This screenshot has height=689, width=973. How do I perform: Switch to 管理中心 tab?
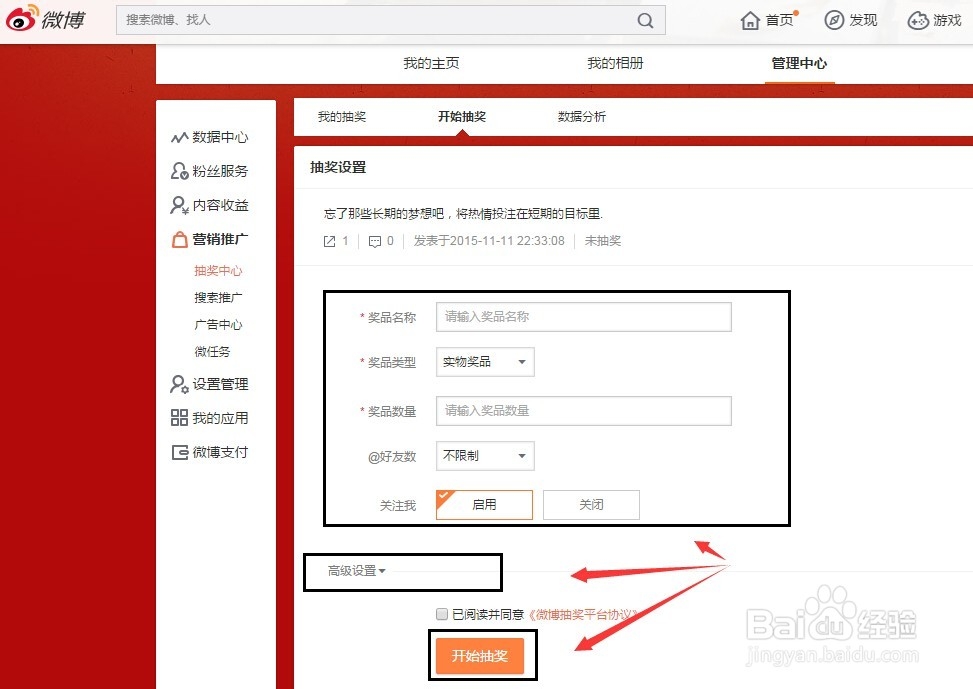799,63
